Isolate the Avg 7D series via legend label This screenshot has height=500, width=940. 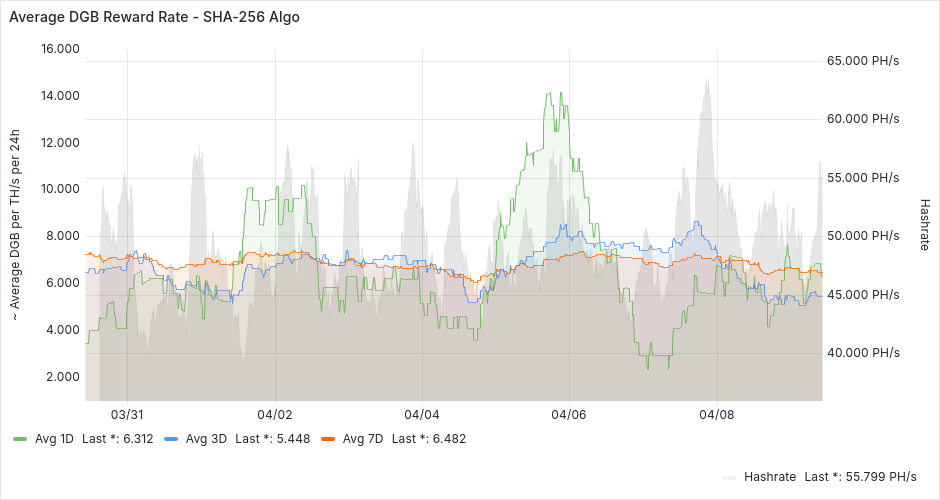coord(362,439)
